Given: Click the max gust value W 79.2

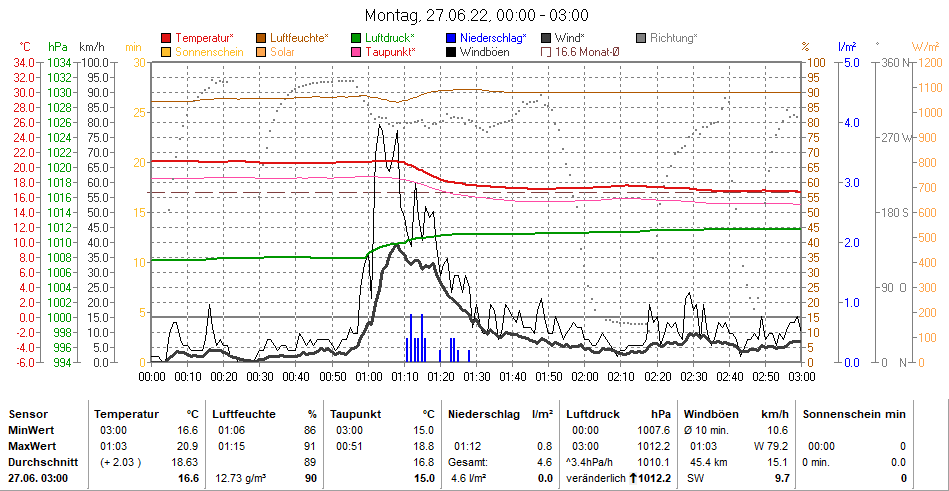Looking at the screenshot, I should 770,446.
